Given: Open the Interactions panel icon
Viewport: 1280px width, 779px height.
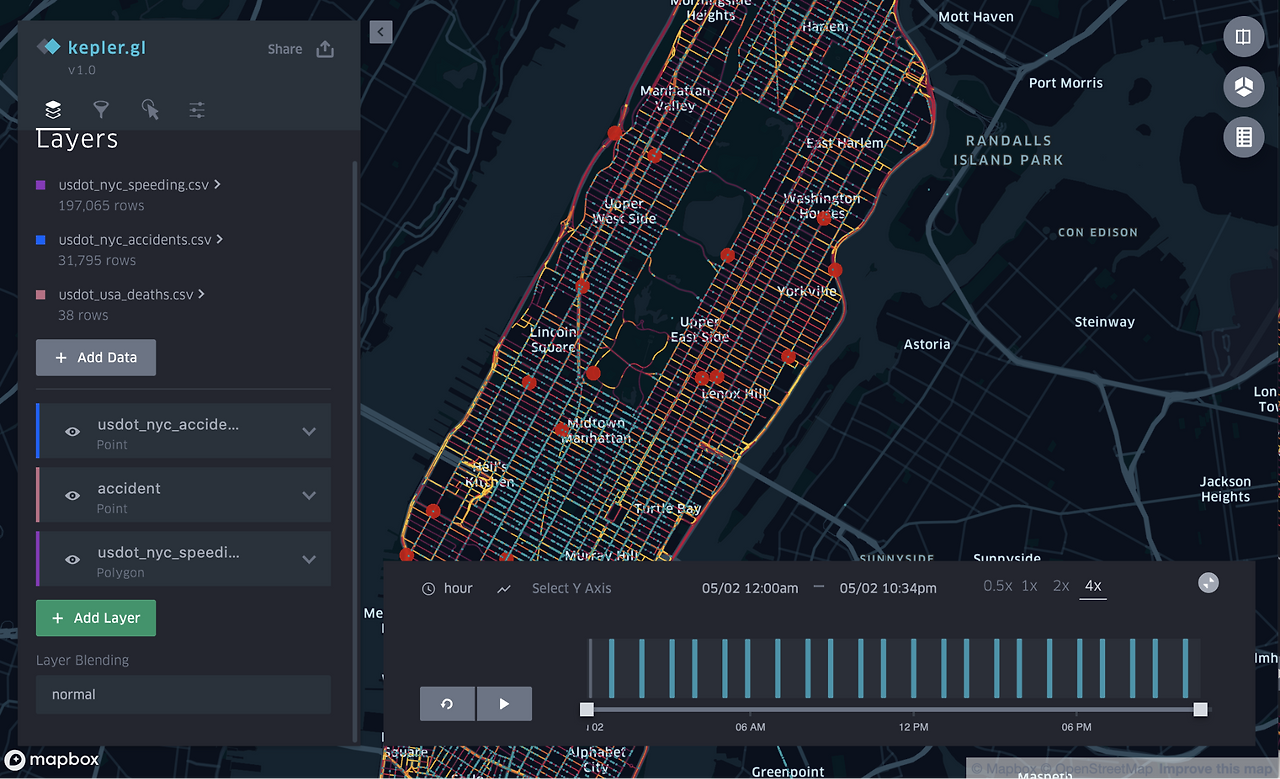Looking at the screenshot, I should click(149, 109).
